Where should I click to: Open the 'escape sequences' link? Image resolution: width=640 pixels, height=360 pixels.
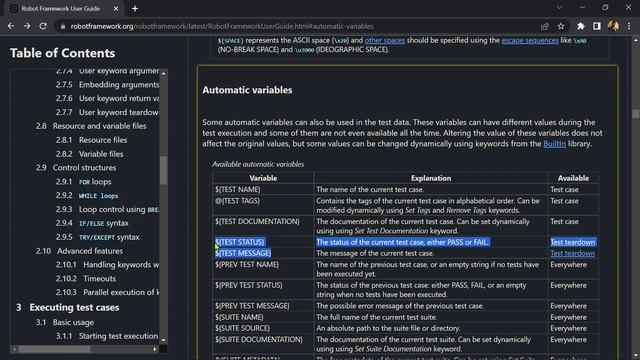click(530, 40)
